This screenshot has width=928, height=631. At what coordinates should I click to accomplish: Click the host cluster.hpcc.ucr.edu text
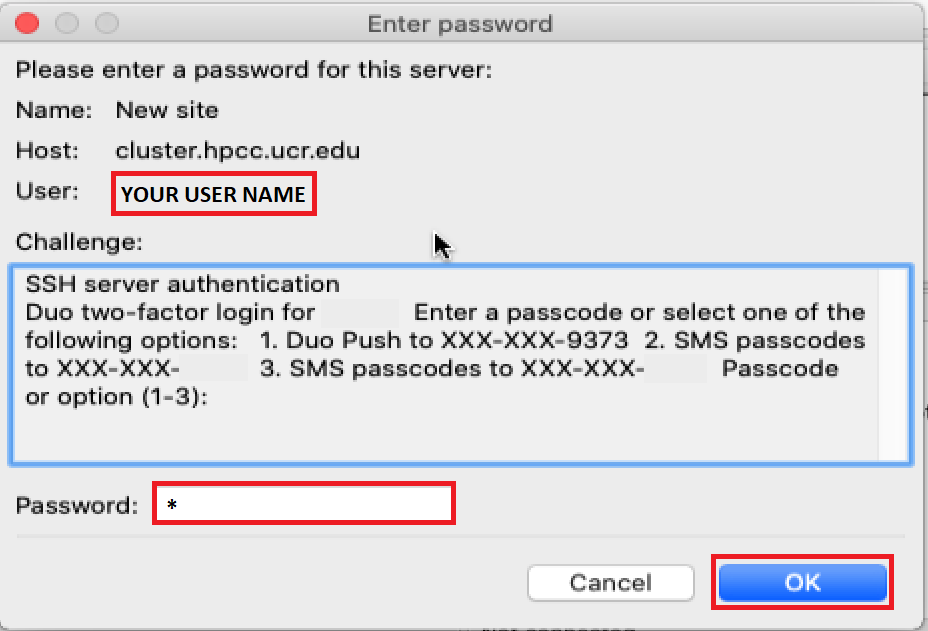pyautogui.click(x=238, y=151)
